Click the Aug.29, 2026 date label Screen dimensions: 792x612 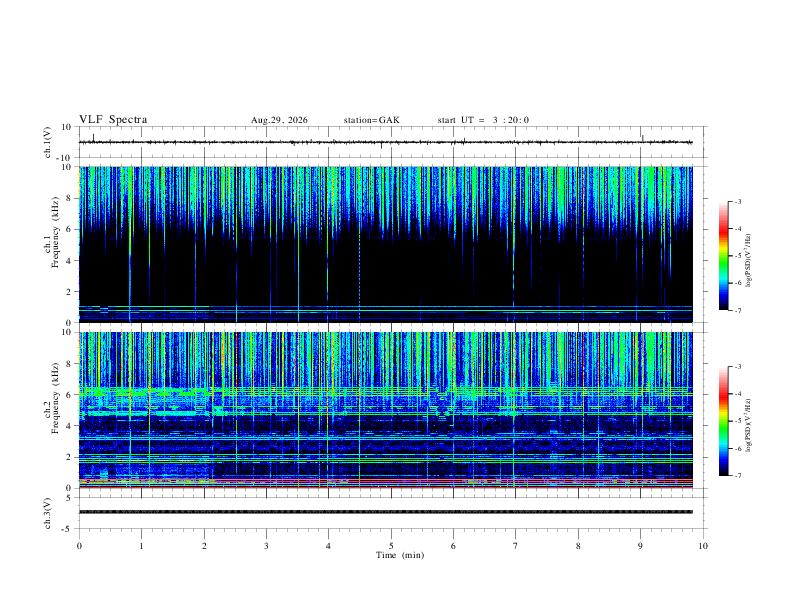tap(279, 120)
